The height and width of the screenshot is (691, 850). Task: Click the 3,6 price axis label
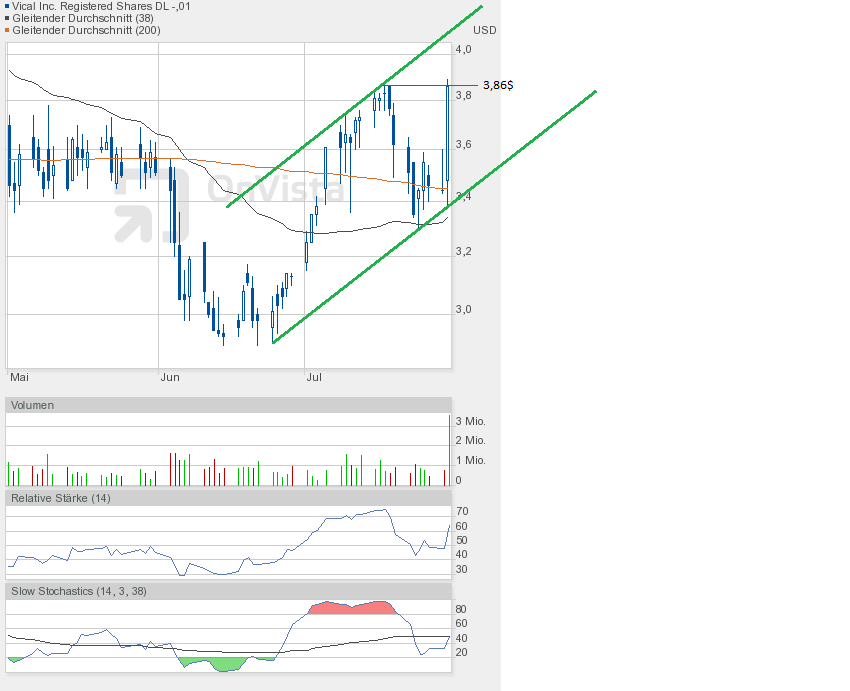pyautogui.click(x=463, y=144)
